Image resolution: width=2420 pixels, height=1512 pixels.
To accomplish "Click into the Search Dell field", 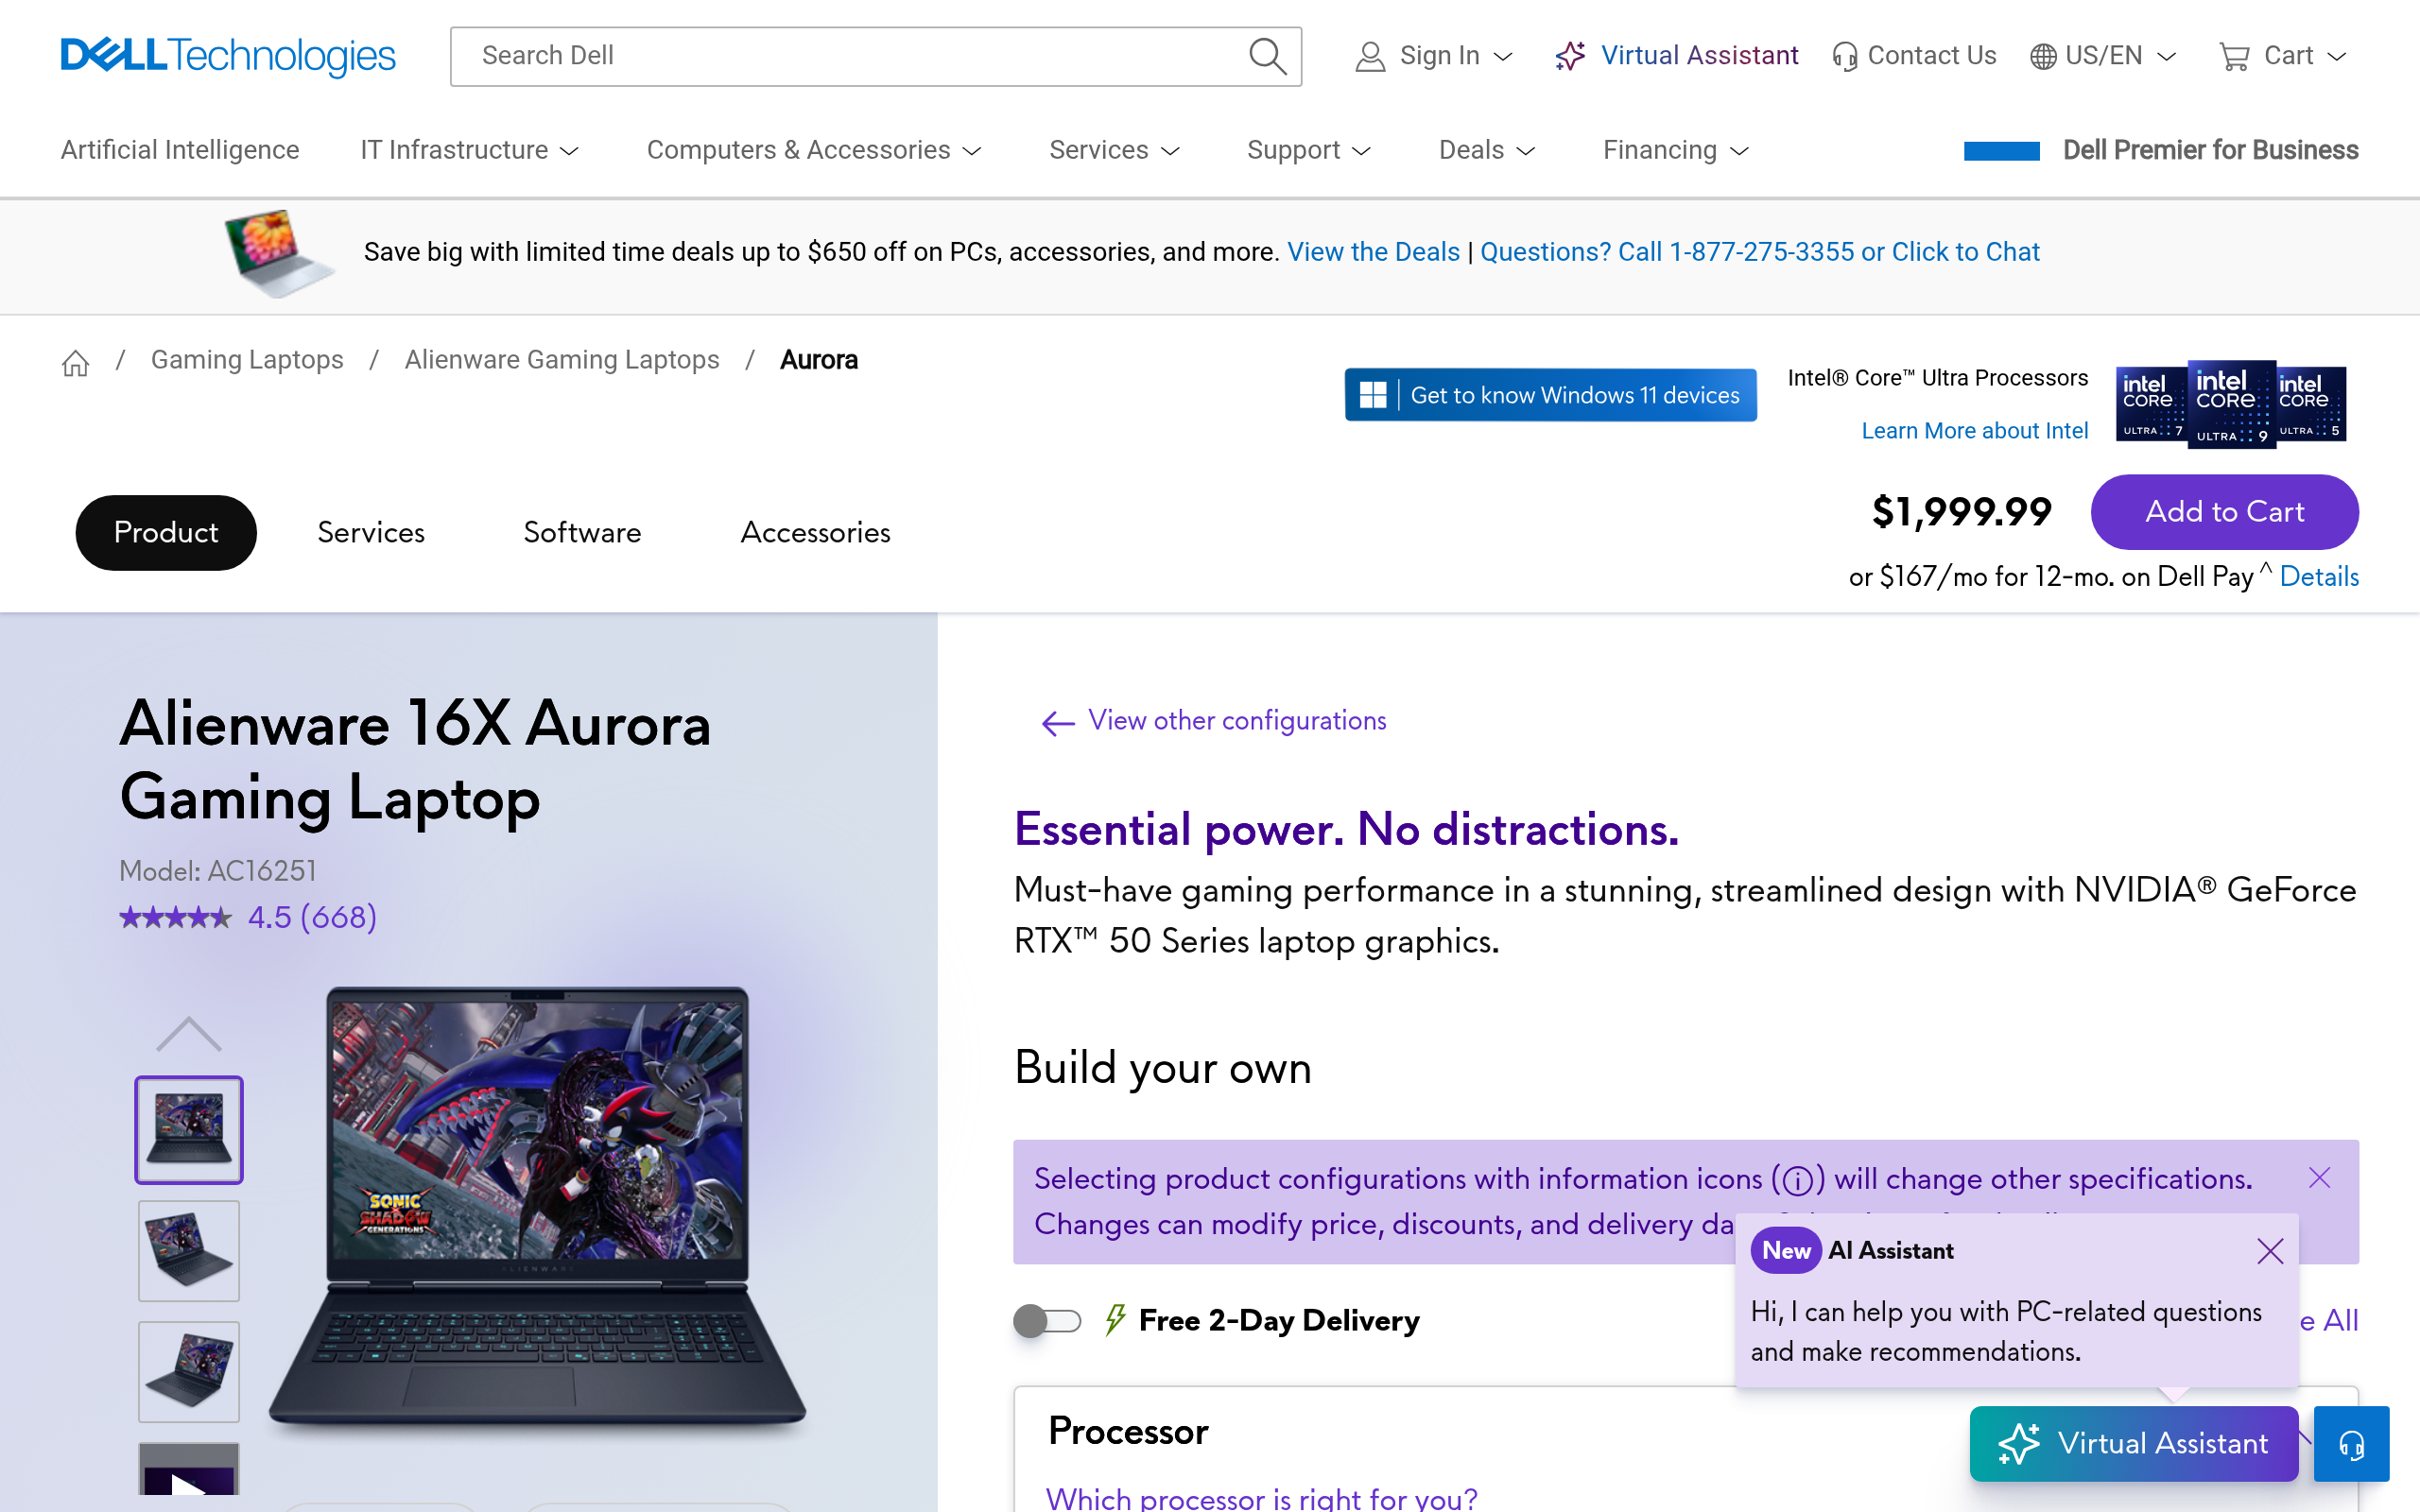I will pos(850,56).
